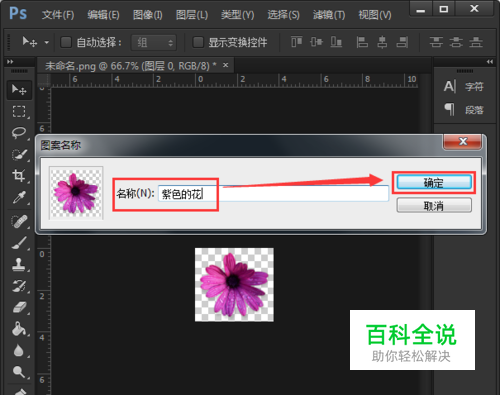Expand the left toolbox panel arrows

click(x=10, y=62)
